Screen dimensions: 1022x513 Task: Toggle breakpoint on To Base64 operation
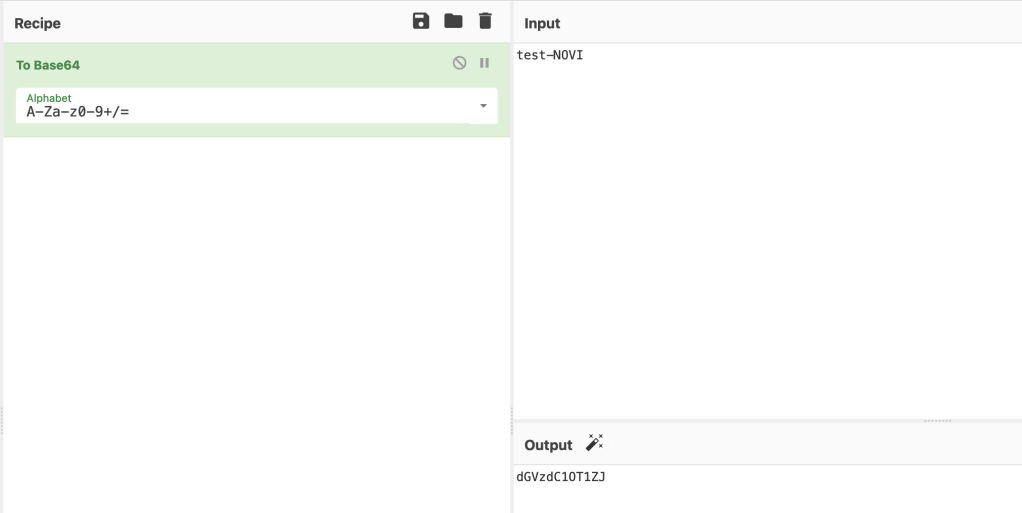[484, 63]
